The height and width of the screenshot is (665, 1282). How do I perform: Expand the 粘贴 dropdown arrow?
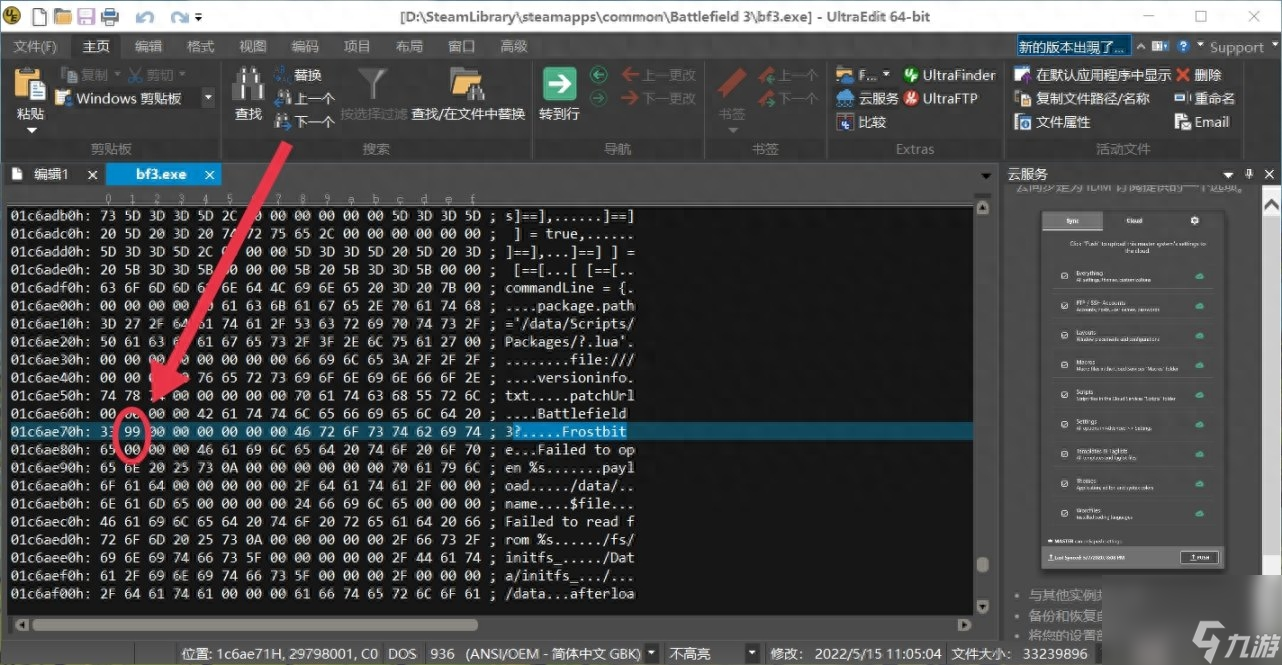(x=31, y=130)
